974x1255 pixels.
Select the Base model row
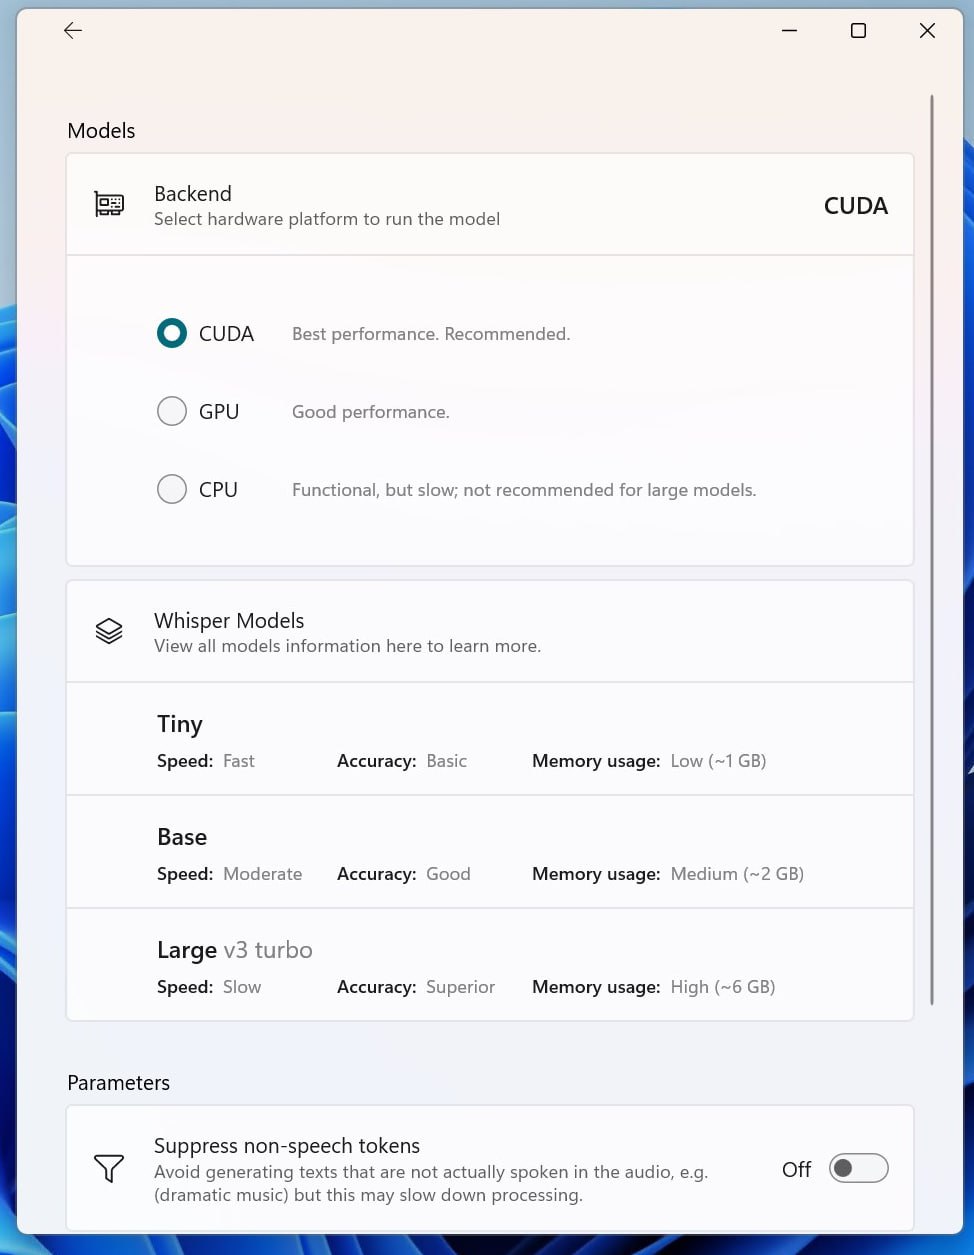coord(490,852)
